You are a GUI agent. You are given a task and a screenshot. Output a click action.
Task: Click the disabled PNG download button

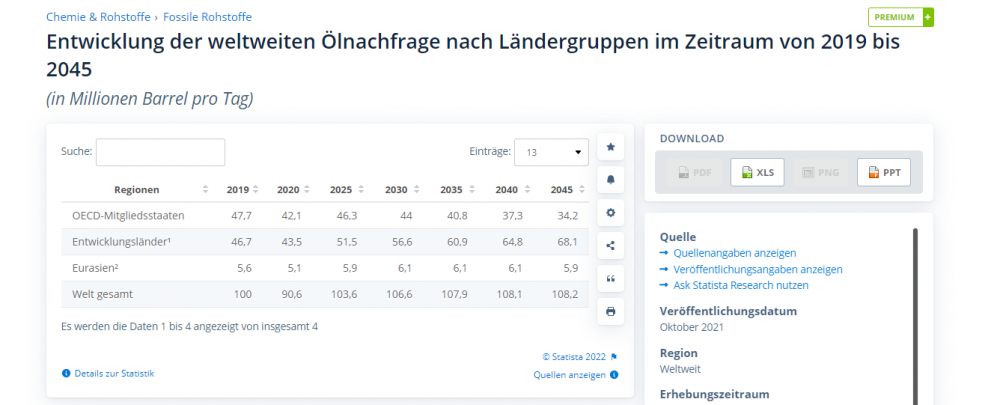[820, 172]
